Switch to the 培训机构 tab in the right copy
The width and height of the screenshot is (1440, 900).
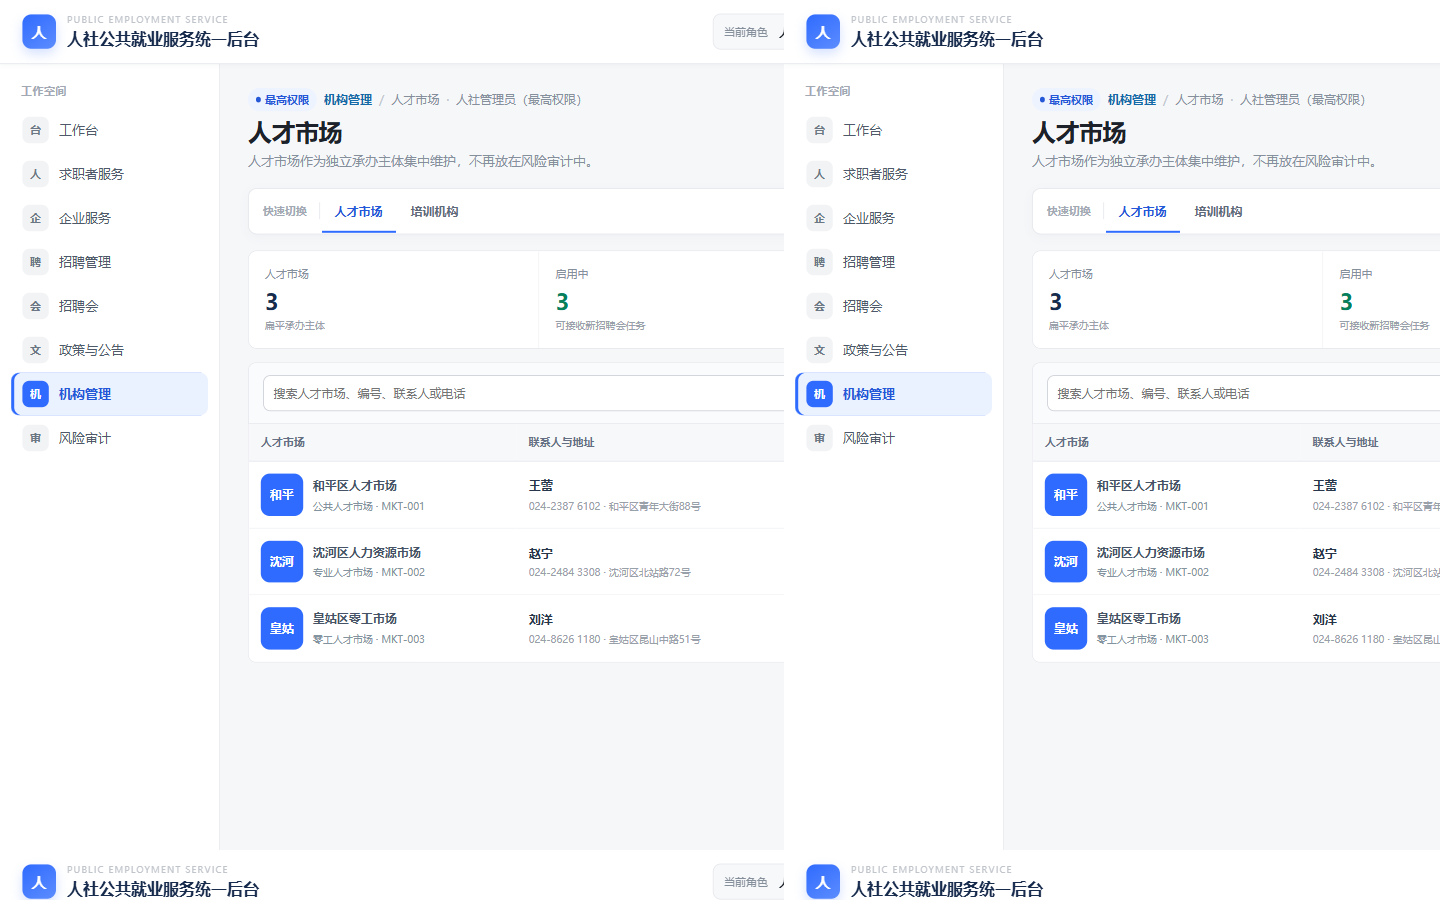(x=1219, y=212)
